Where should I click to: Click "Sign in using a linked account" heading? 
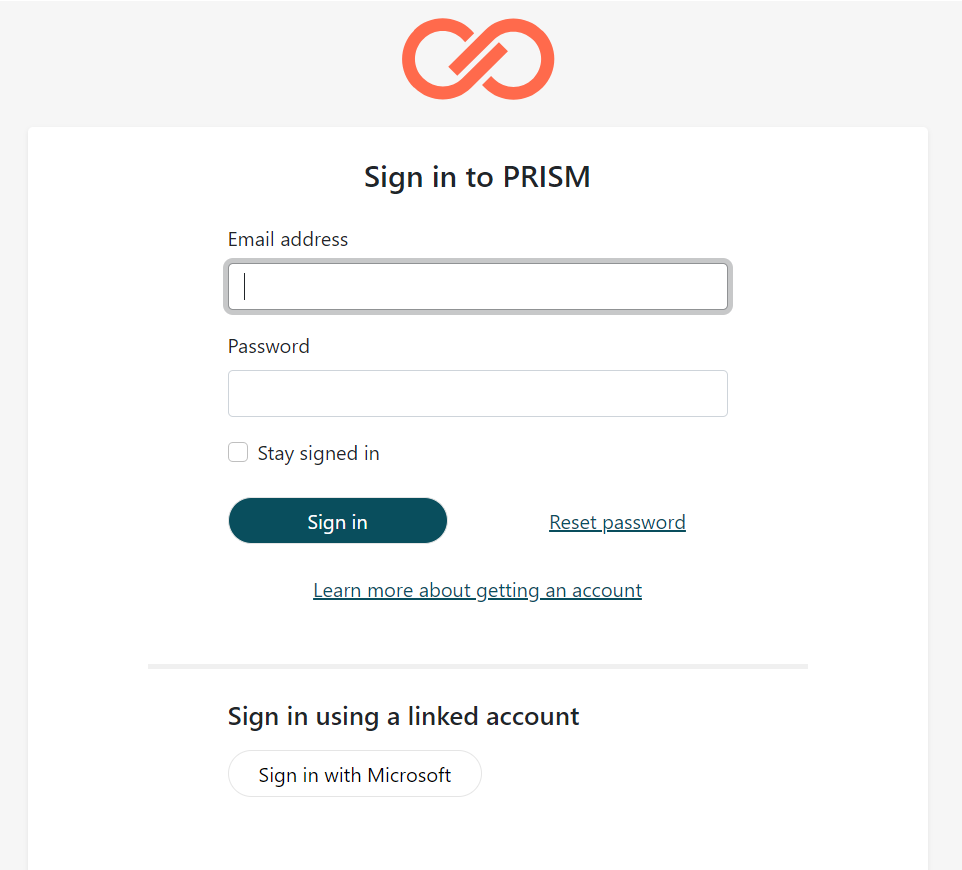click(404, 716)
